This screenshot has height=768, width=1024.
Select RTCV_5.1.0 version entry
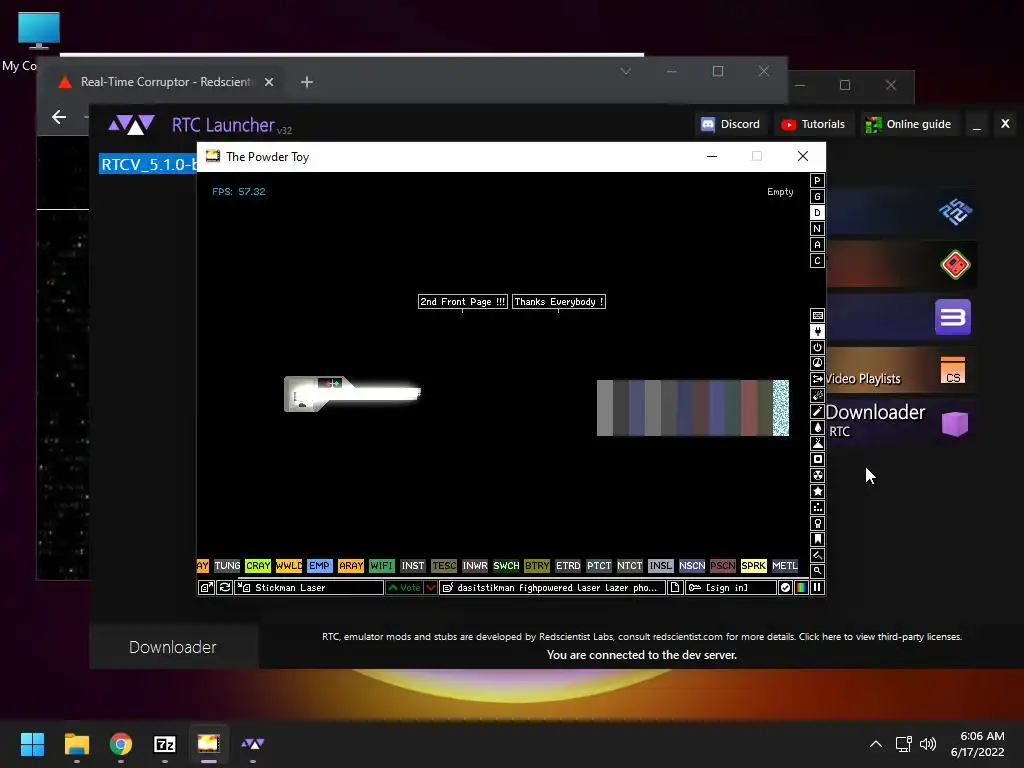148,164
